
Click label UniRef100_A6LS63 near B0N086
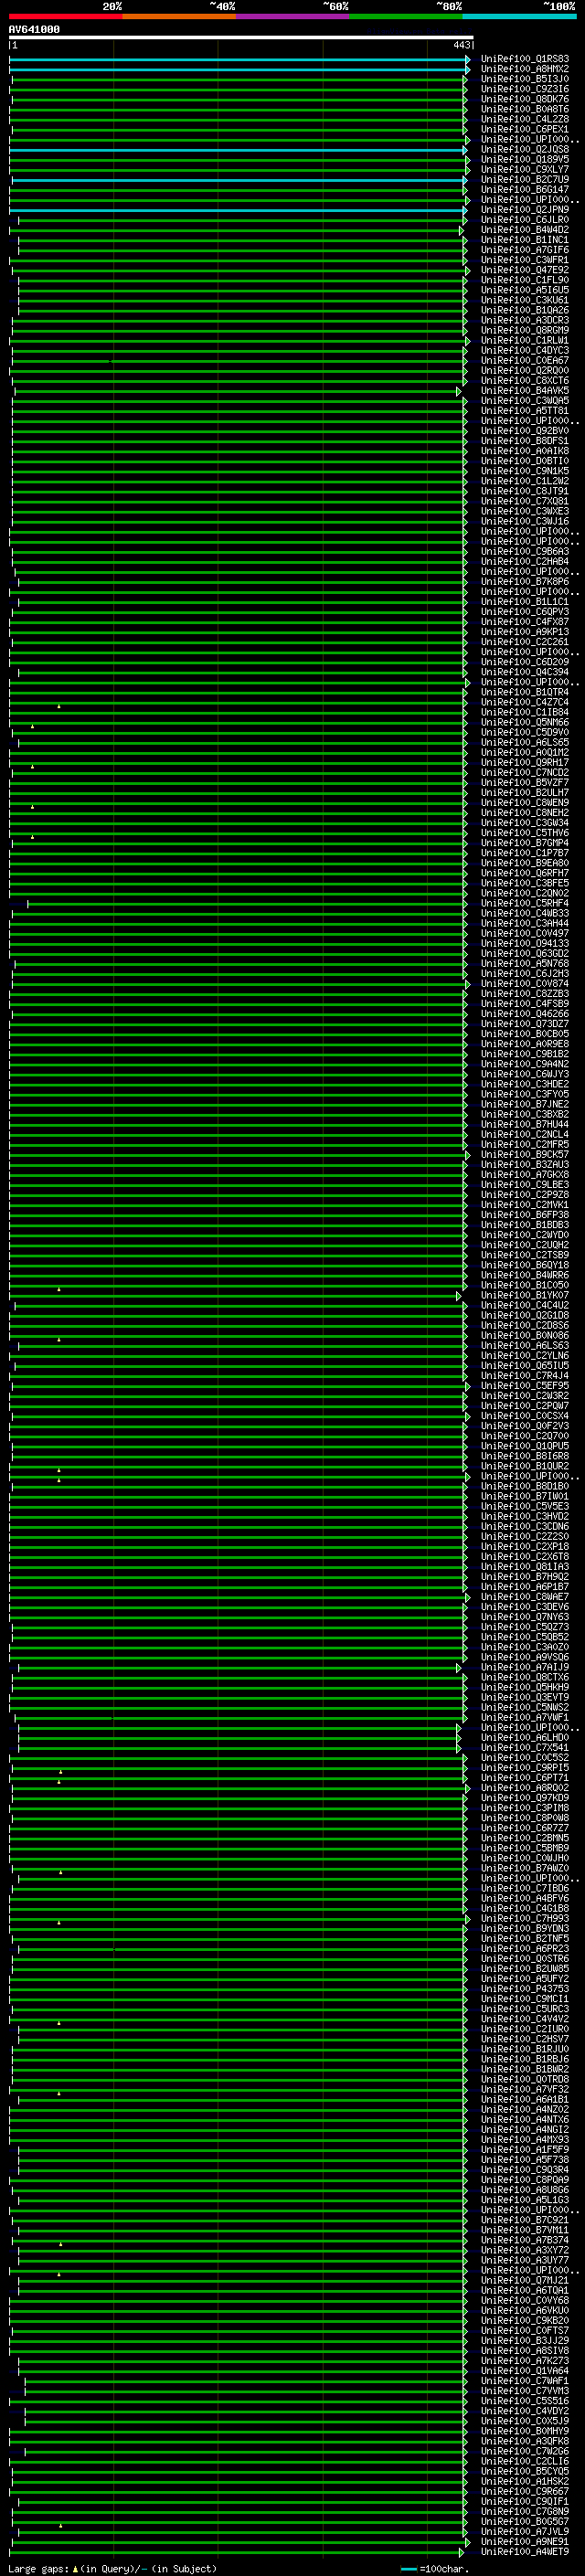coord(525,1346)
